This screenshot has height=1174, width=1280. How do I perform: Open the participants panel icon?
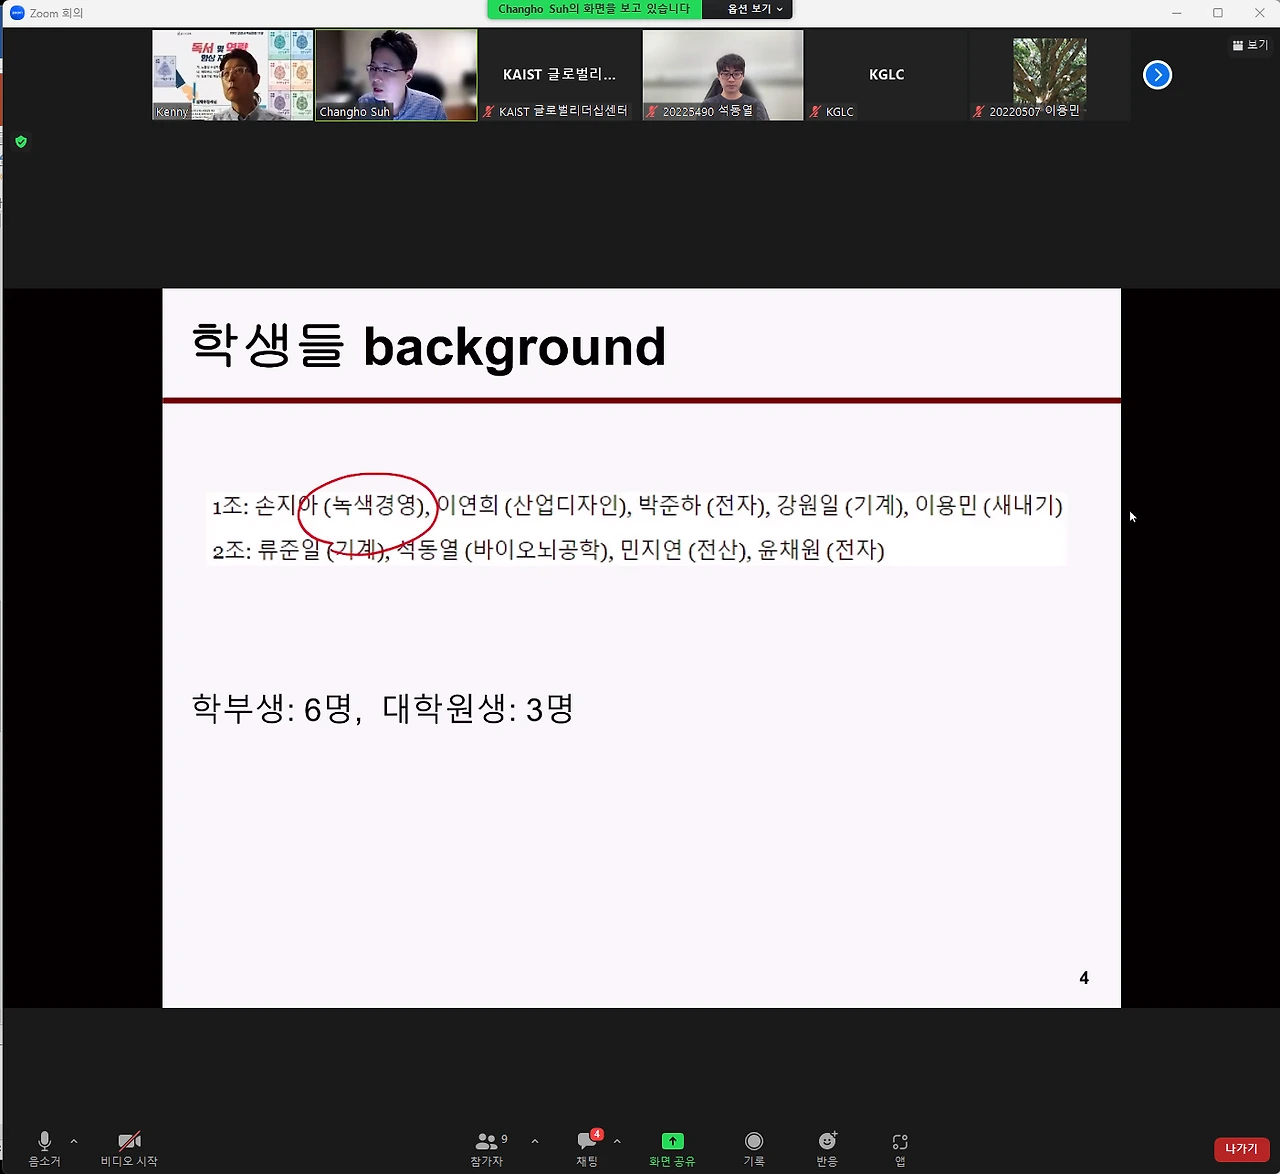pos(486,1141)
